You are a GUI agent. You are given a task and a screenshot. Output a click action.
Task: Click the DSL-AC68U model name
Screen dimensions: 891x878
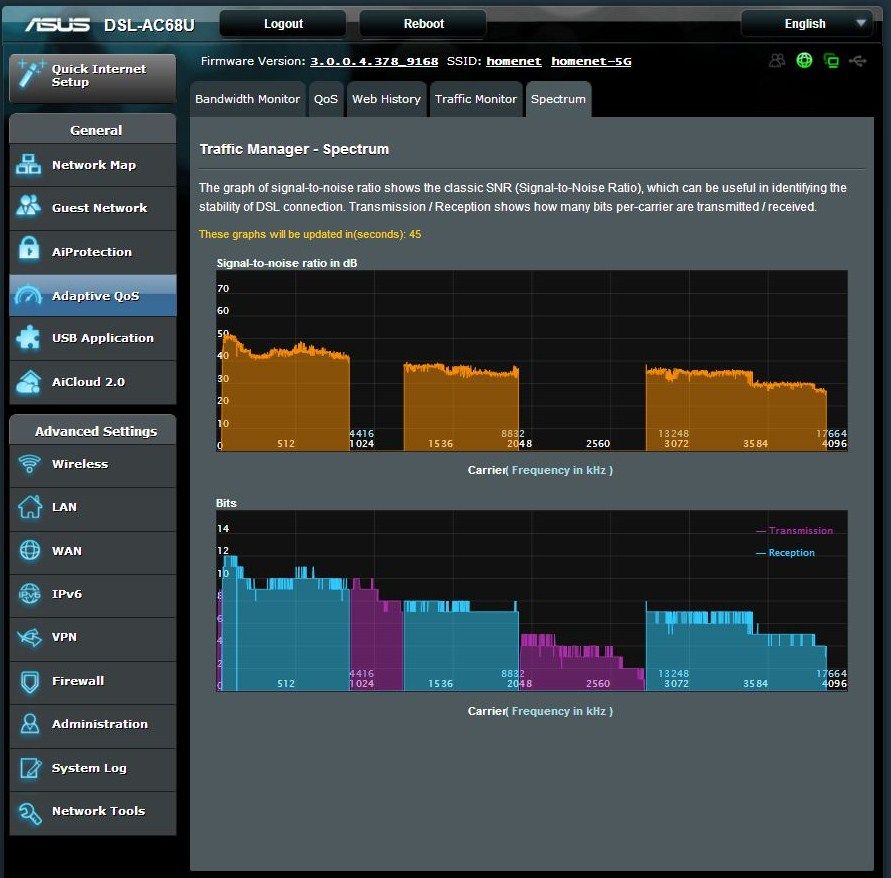pyautogui.click(x=149, y=25)
